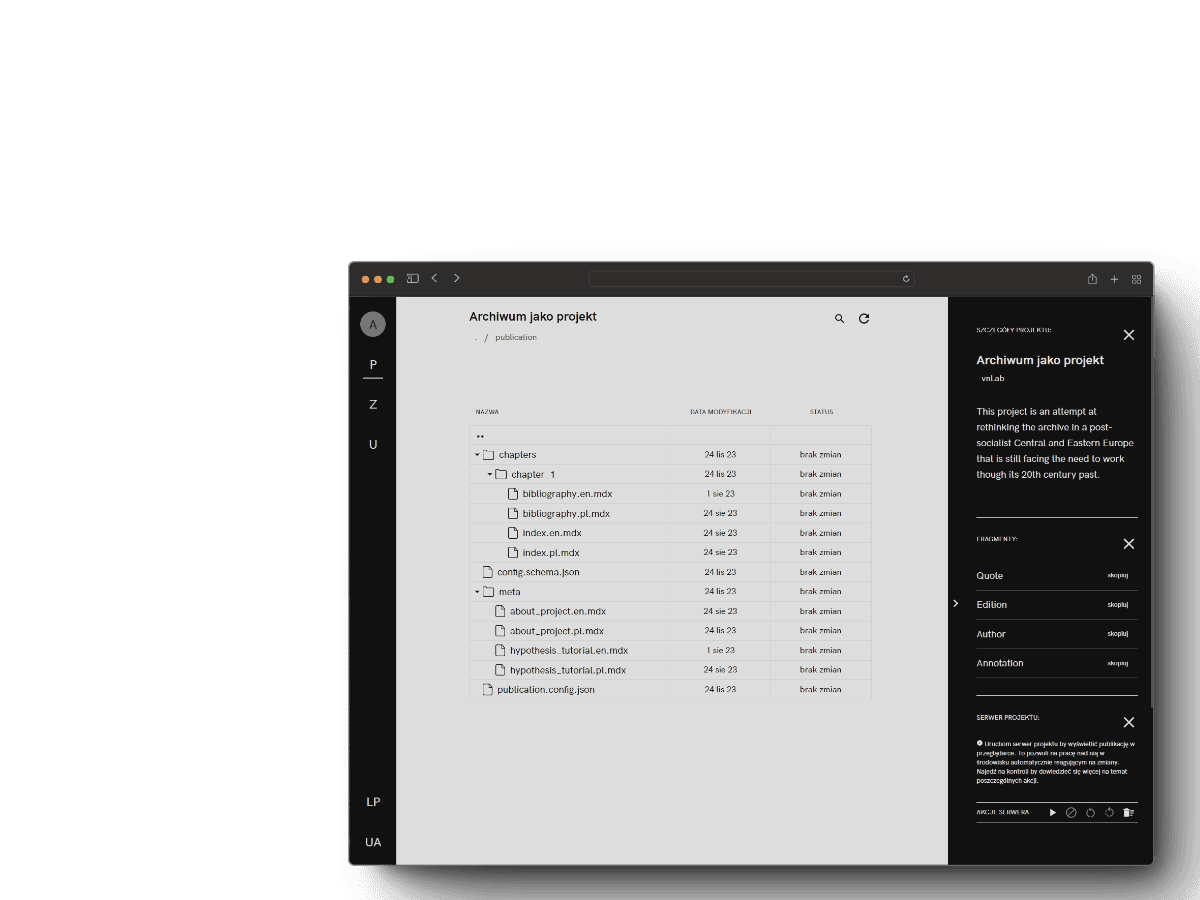Refresh the file list with the reload icon
The image size is (1200, 900).
(x=864, y=318)
